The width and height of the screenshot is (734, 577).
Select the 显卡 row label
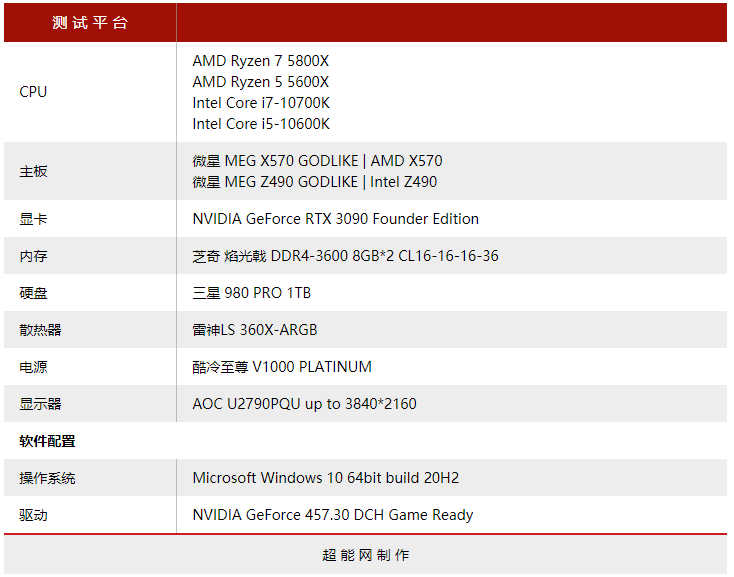[x=33, y=219]
